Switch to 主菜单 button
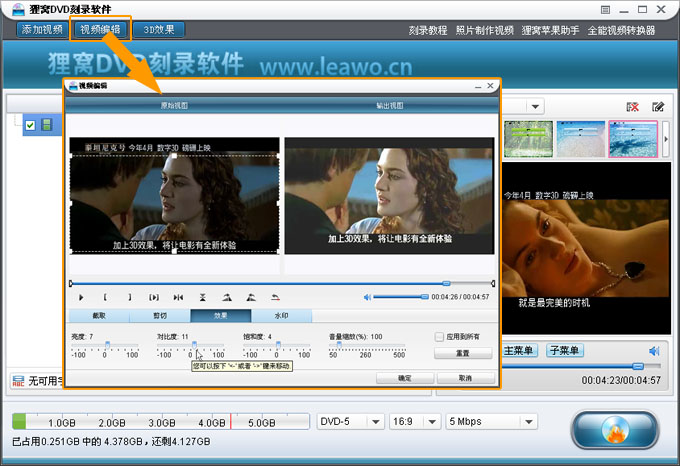The width and height of the screenshot is (680, 466). click(x=520, y=350)
